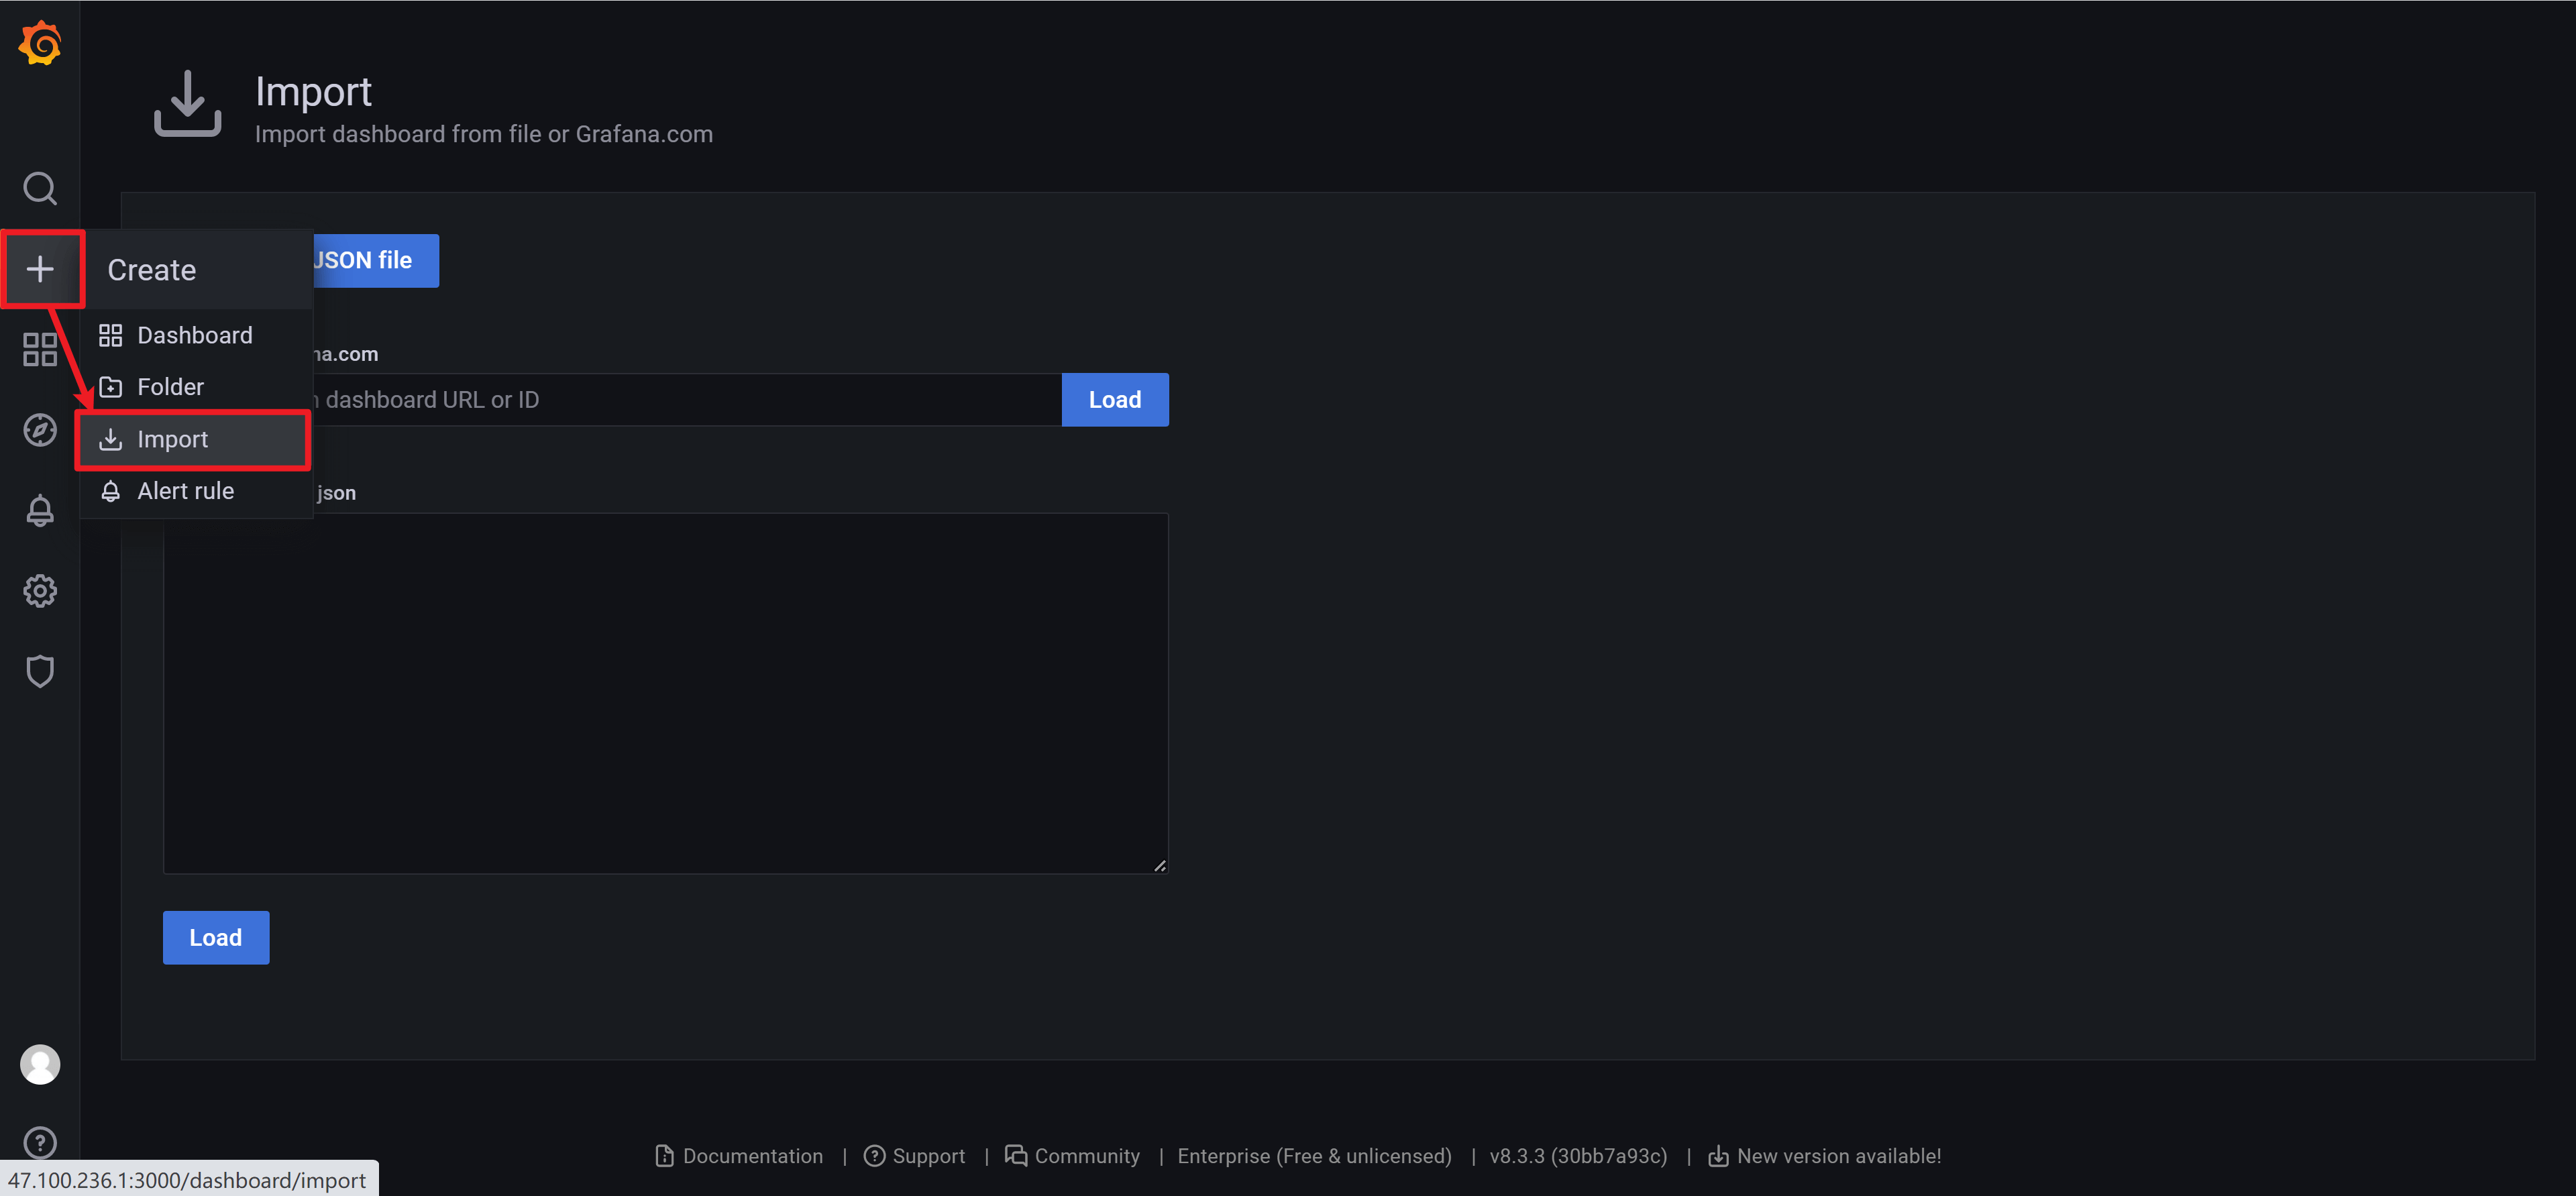Choose Alert rule in Create menu

[185, 491]
